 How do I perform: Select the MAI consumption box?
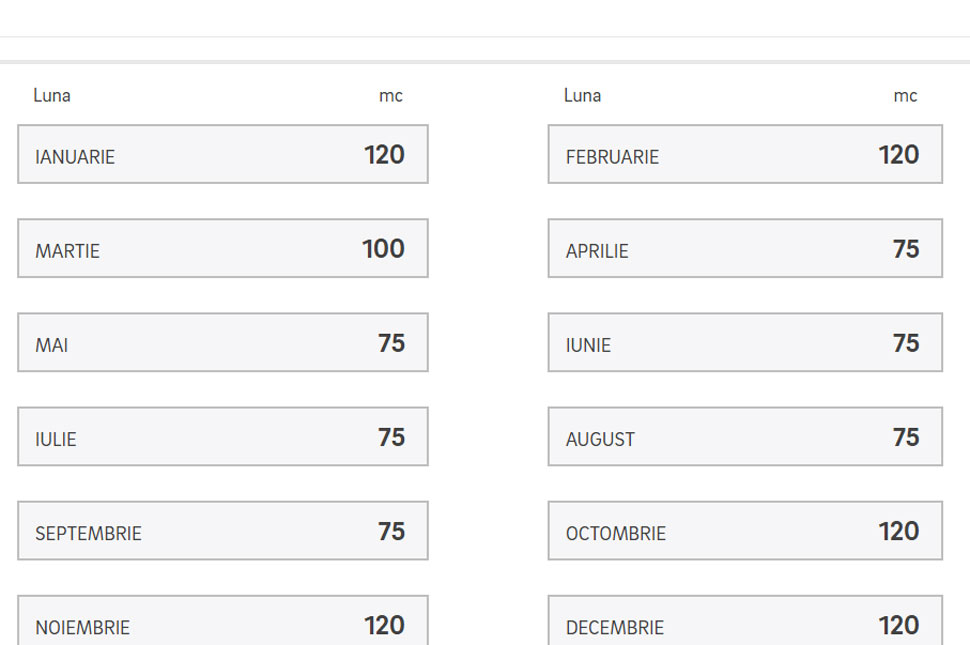[x=222, y=343]
